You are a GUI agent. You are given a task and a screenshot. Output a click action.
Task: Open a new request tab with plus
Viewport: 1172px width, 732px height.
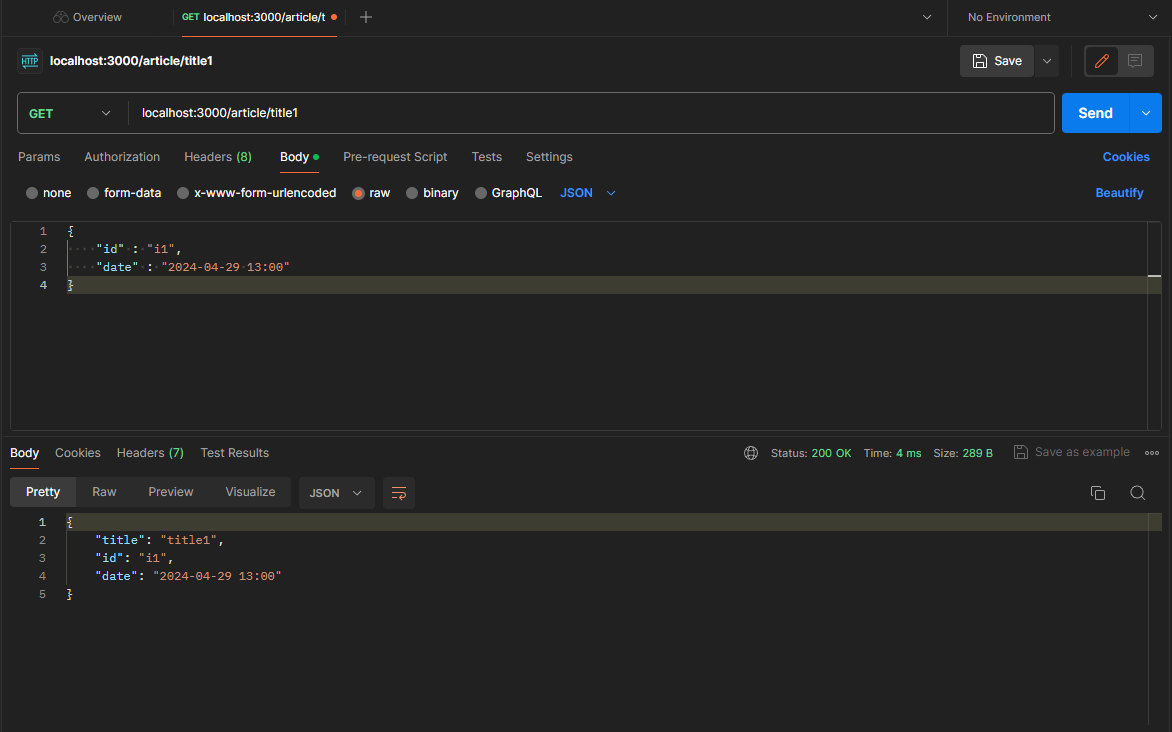[366, 17]
